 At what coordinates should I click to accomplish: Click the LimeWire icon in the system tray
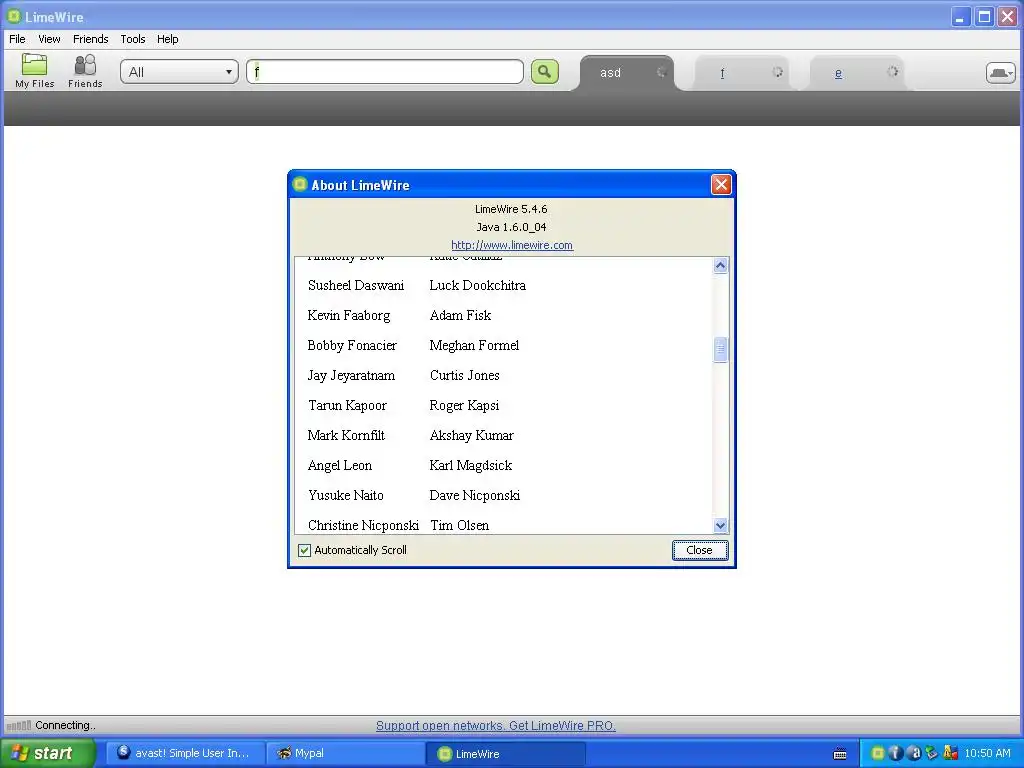(878, 753)
